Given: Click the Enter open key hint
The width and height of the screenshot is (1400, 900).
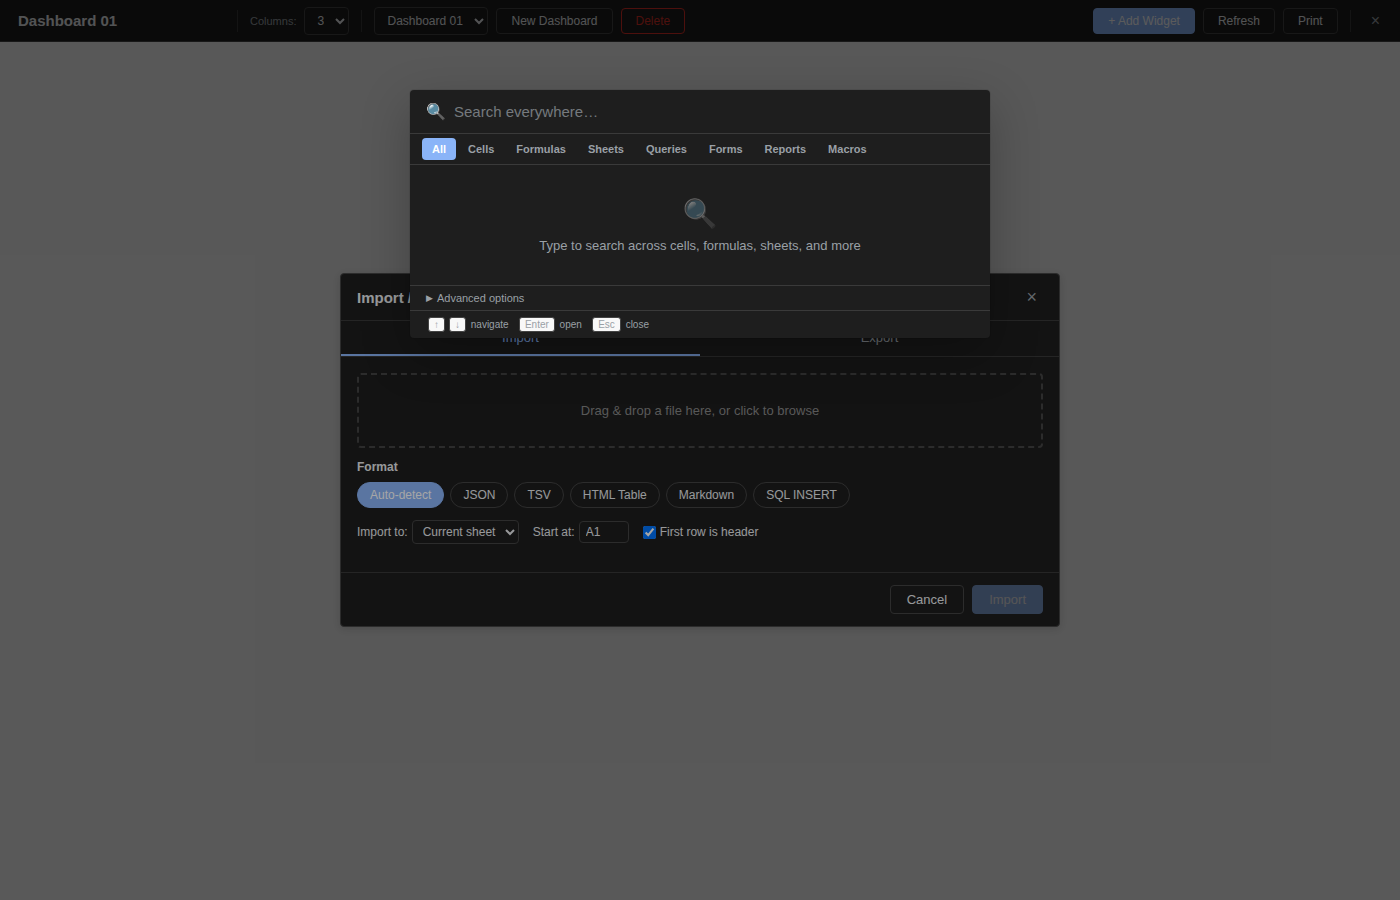Looking at the screenshot, I should point(537,324).
